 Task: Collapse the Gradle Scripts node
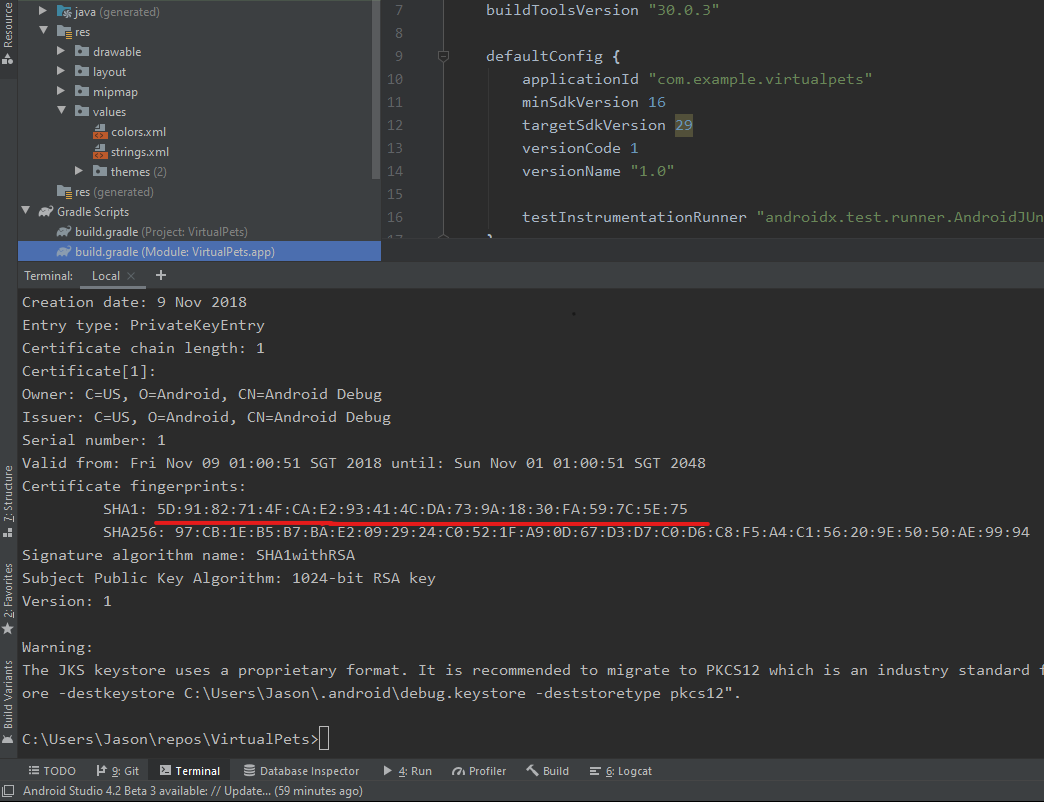click(x=25, y=212)
